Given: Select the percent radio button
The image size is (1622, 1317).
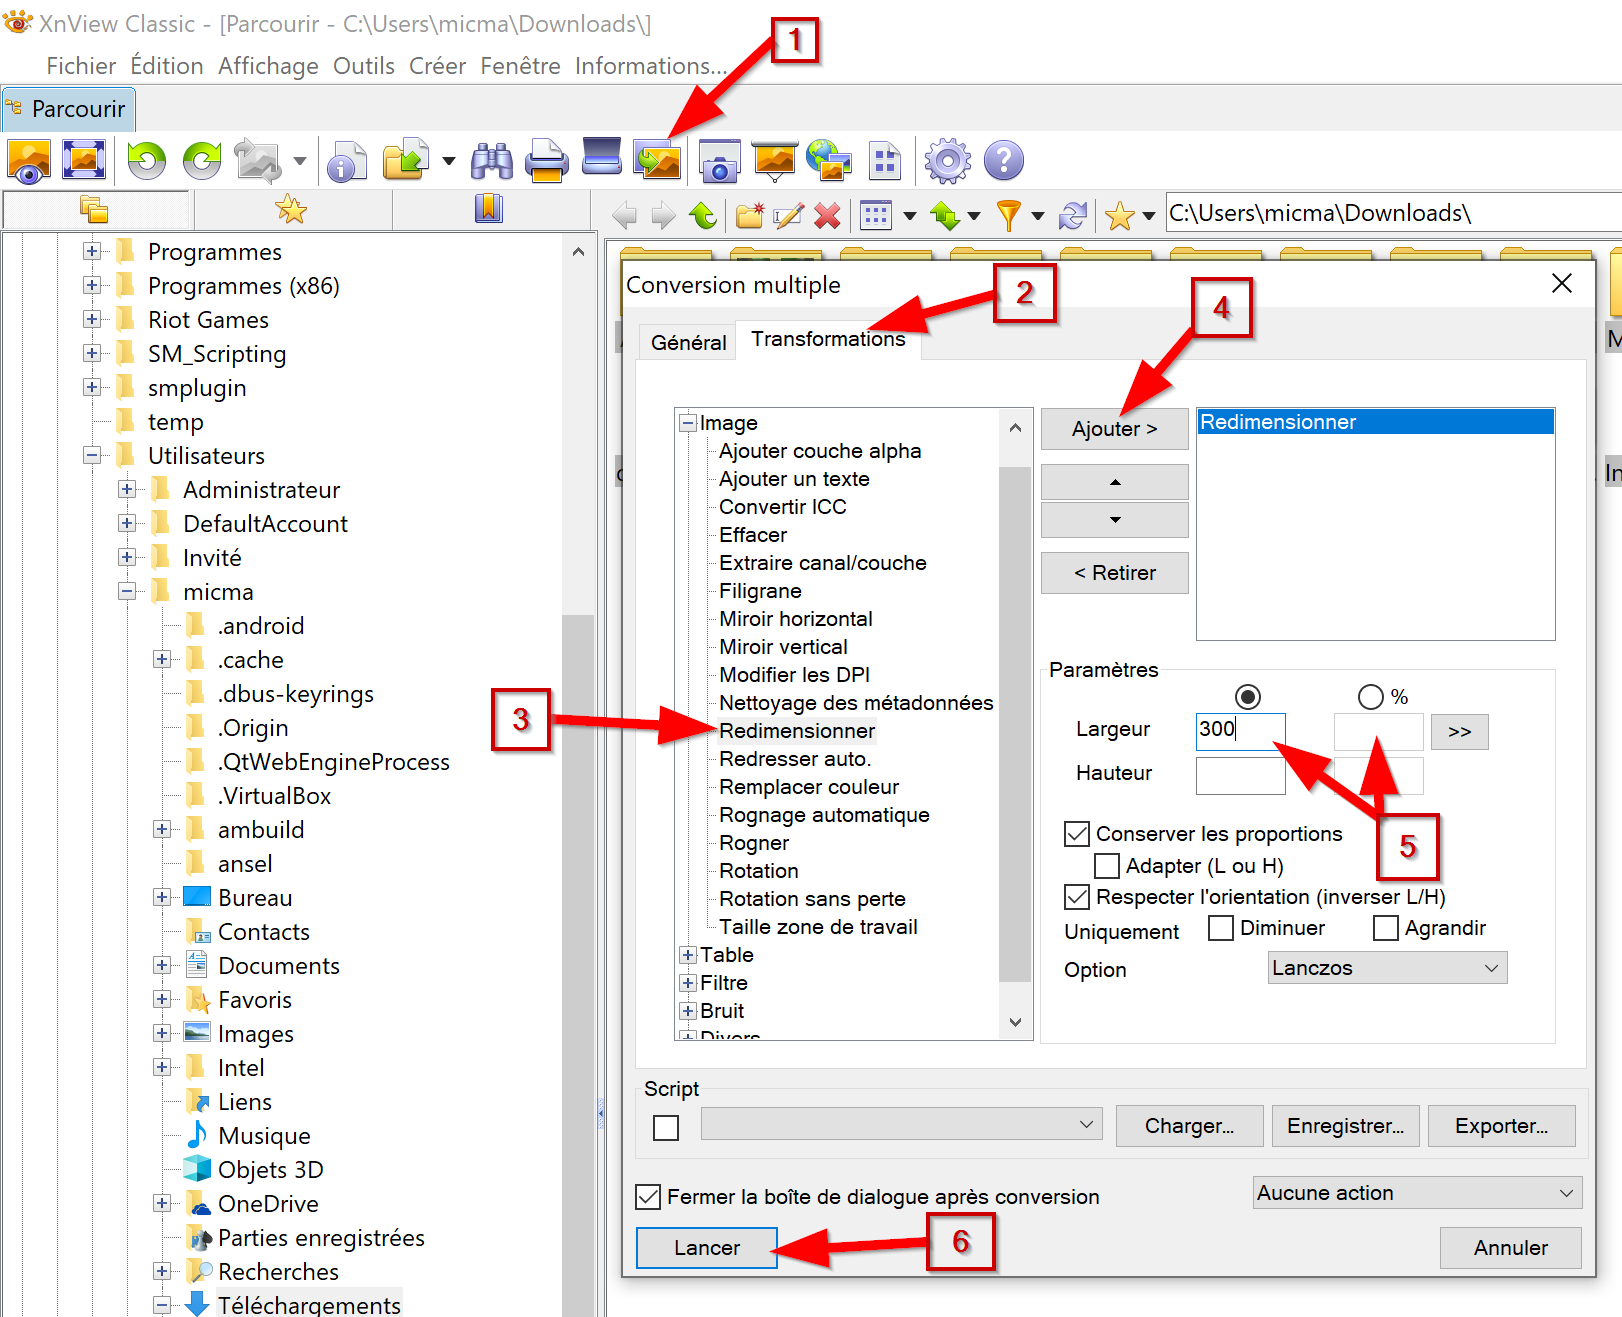Looking at the screenshot, I should [x=1370, y=697].
